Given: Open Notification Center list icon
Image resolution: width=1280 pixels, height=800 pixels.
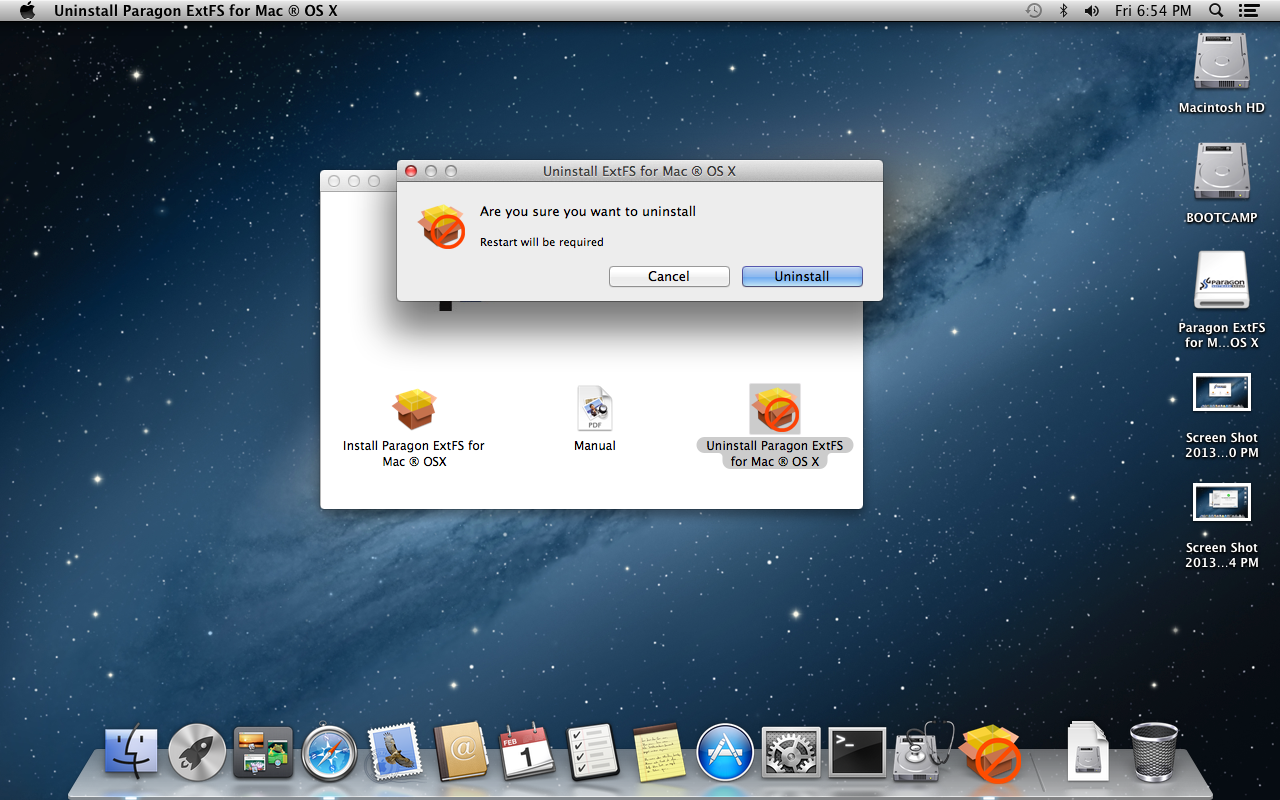Looking at the screenshot, I should 1248,11.
